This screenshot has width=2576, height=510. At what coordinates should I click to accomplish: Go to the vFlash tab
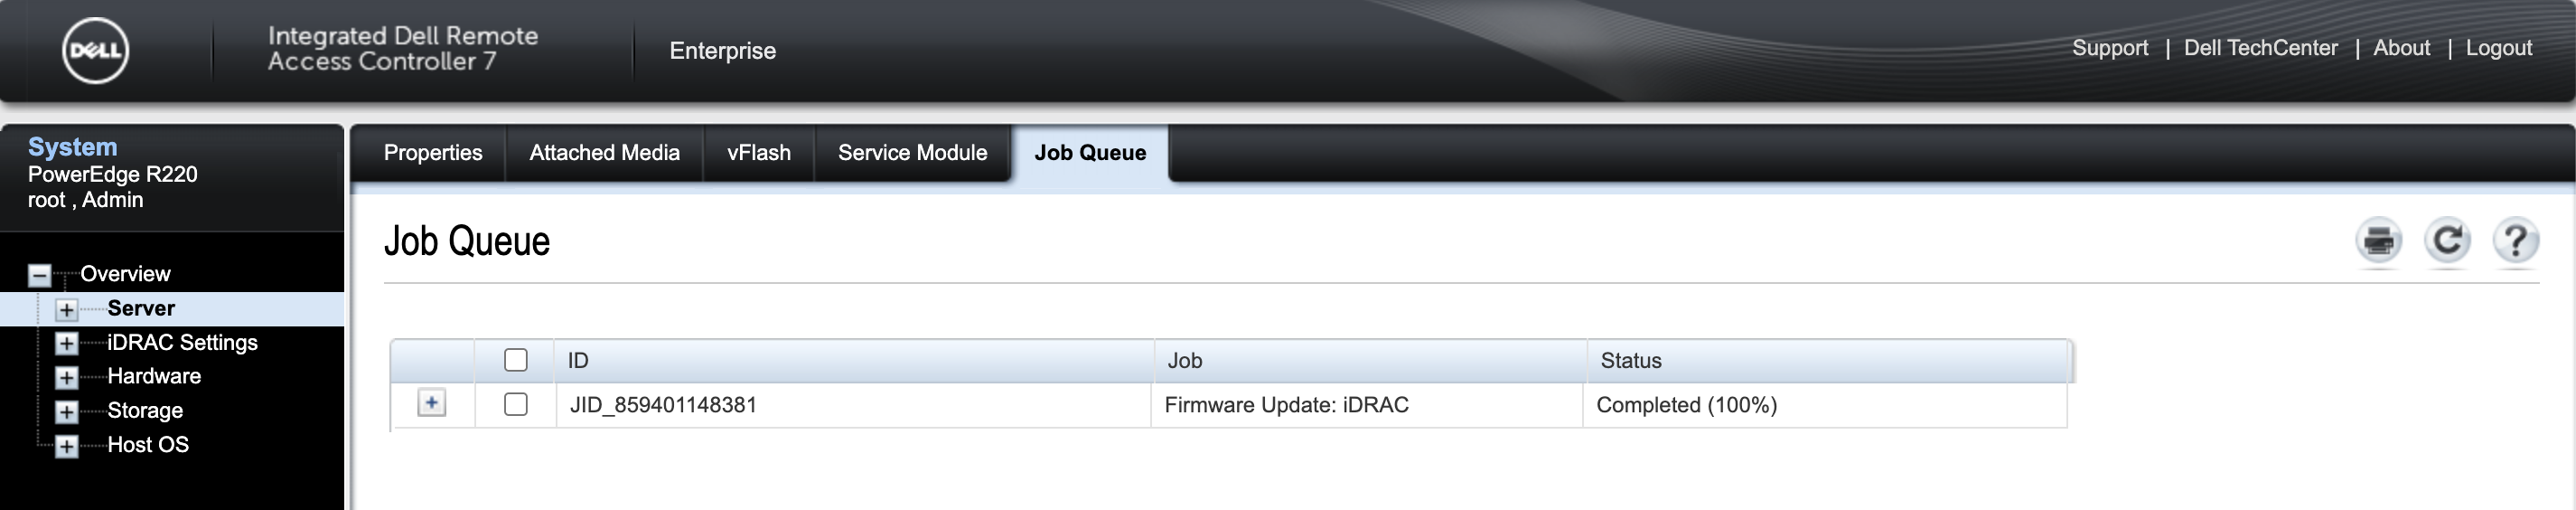click(759, 153)
